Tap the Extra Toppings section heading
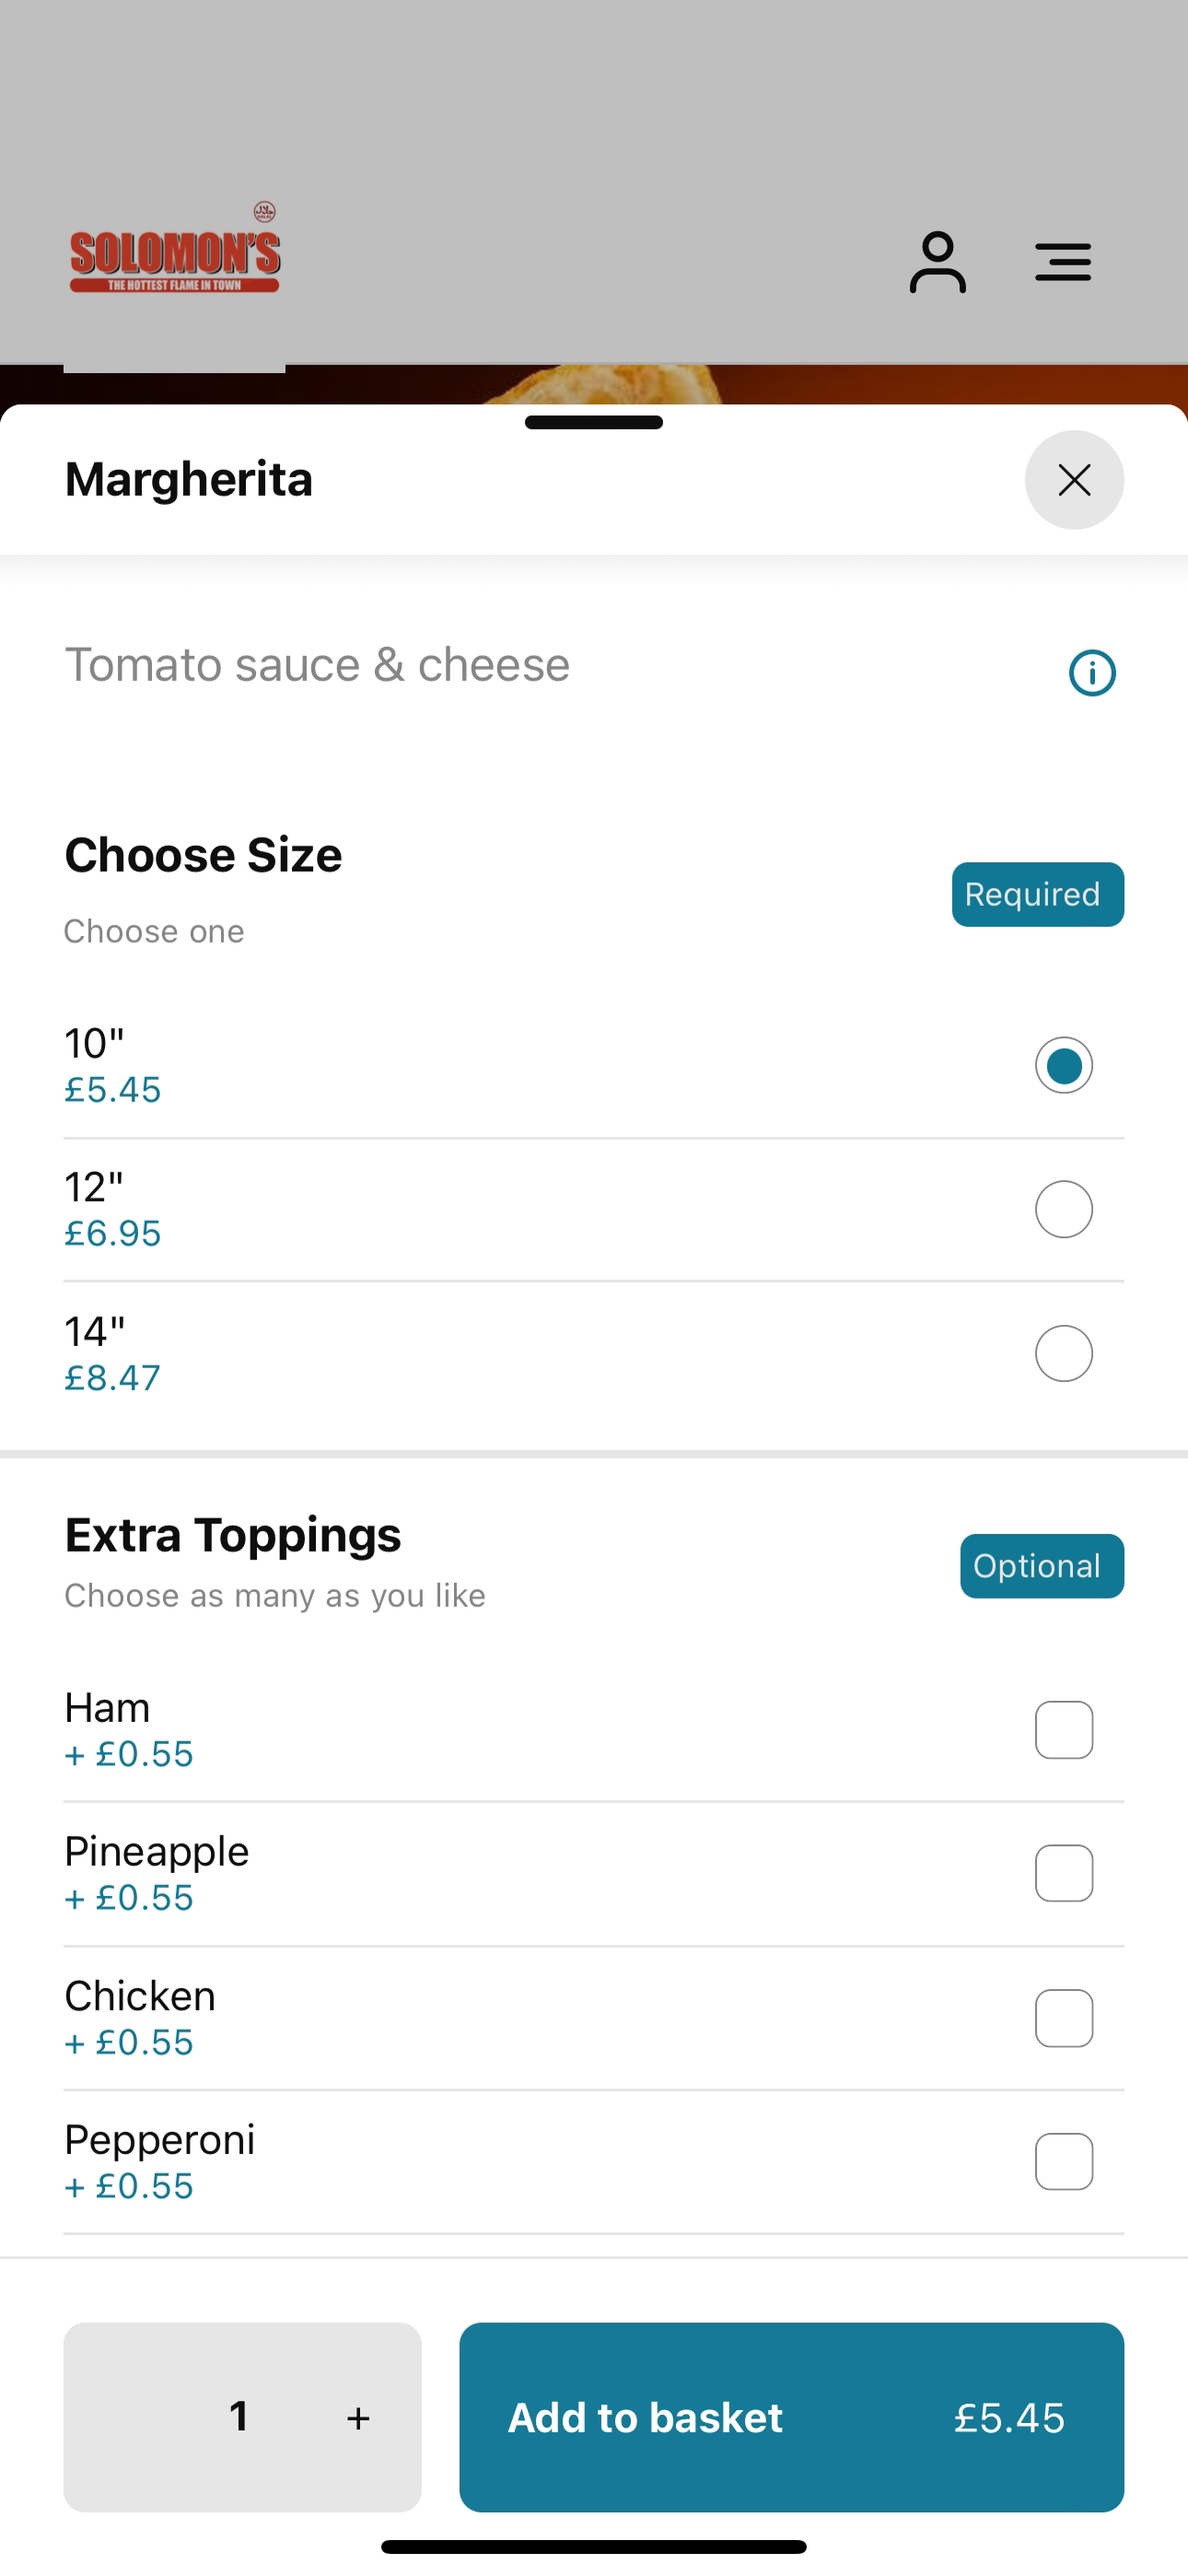Screen dimensions: 1188x2576 [x=233, y=1535]
